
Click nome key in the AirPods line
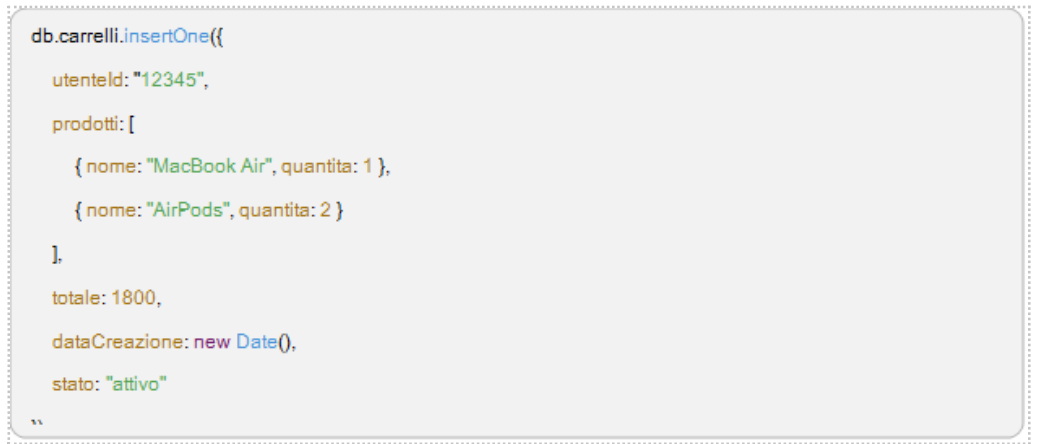[111, 211]
